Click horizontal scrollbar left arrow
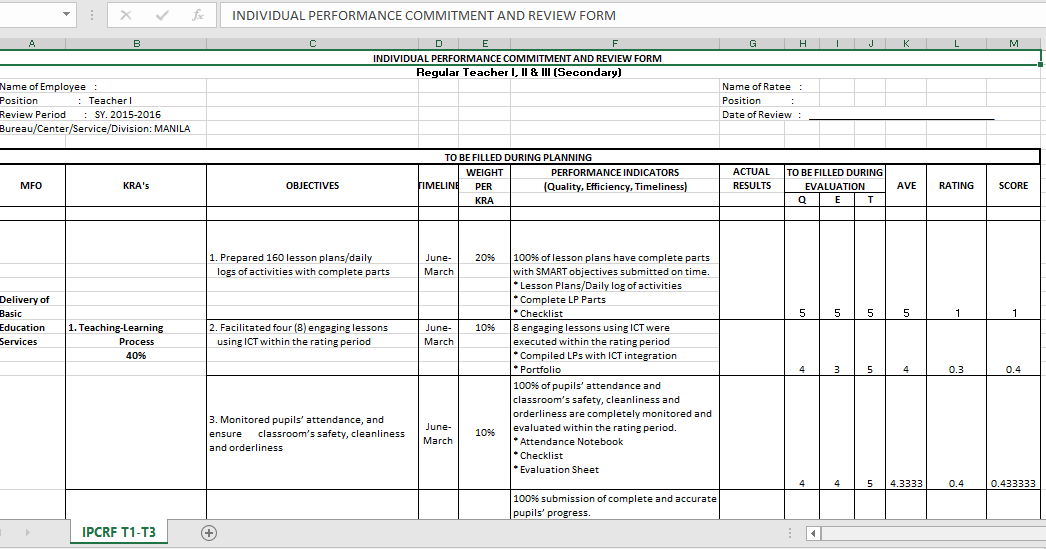The width and height of the screenshot is (1046, 549). pos(813,533)
